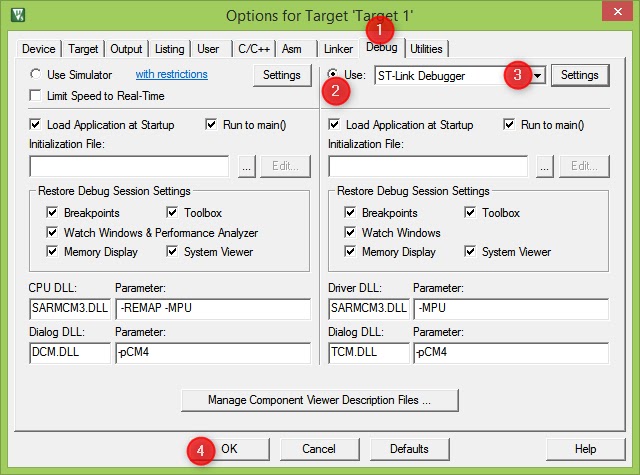Switch to the Linker tab
Viewport: 640px width, 475px height.
(x=338, y=49)
